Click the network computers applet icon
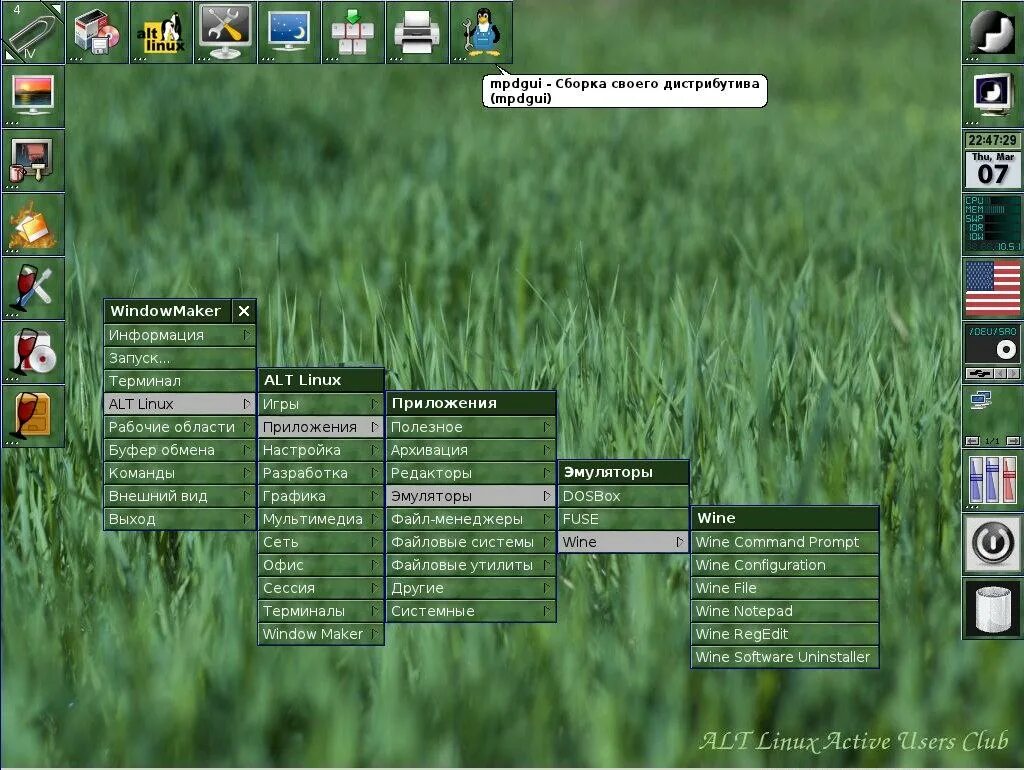The image size is (1024, 770). pyautogui.click(x=992, y=416)
